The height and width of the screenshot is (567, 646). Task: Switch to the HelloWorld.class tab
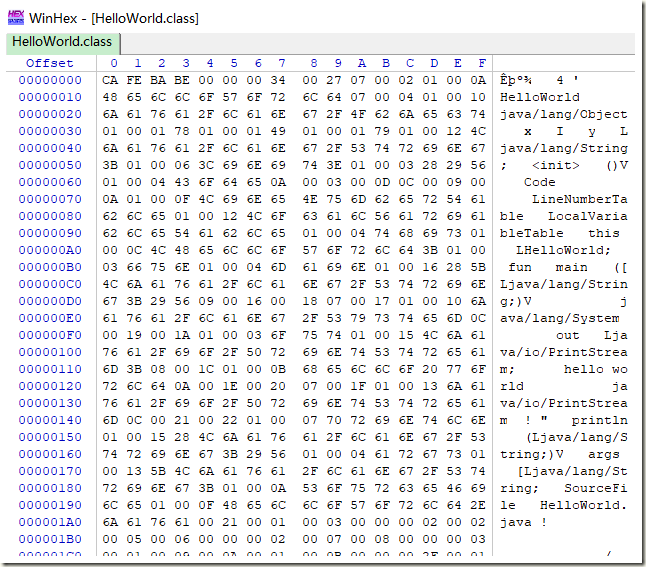[62, 42]
